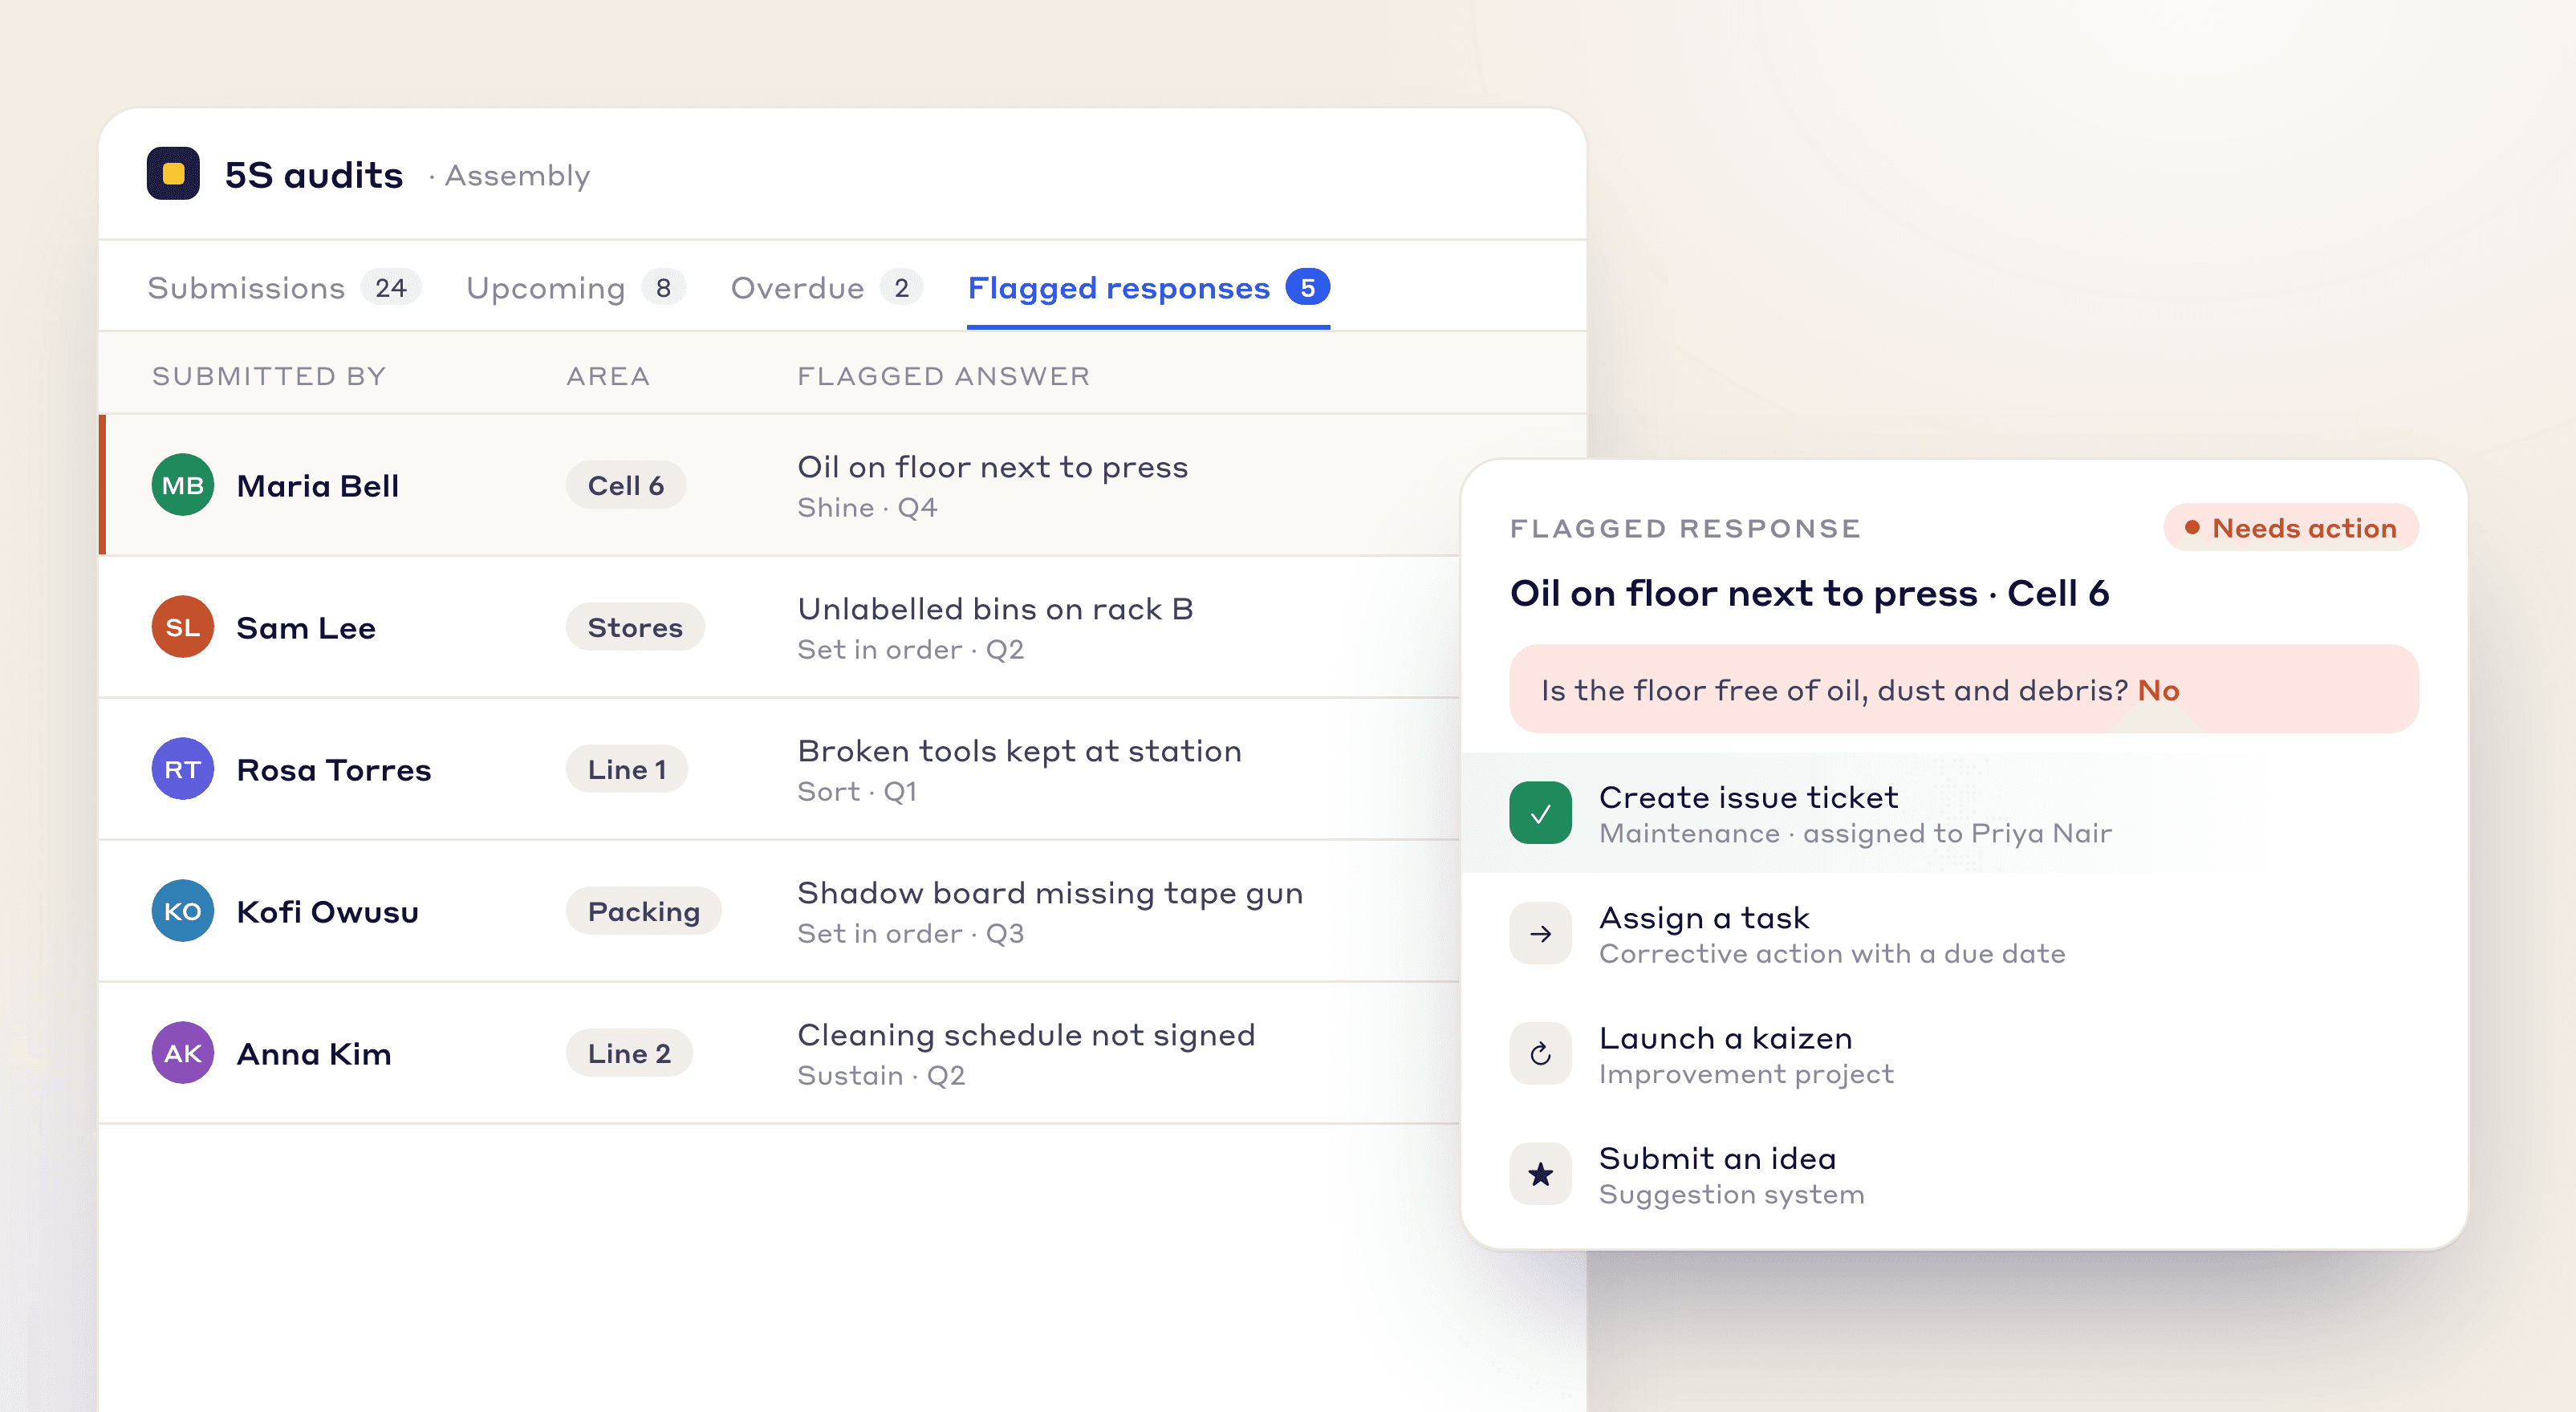Open 'Cleaning schedule not signed' row

780,1053
